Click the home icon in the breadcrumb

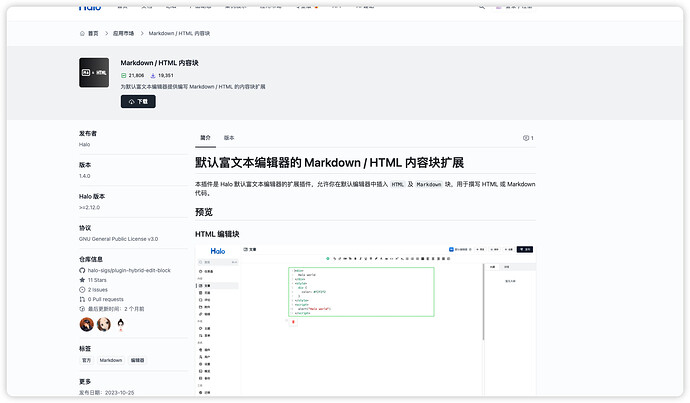(82, 33)
